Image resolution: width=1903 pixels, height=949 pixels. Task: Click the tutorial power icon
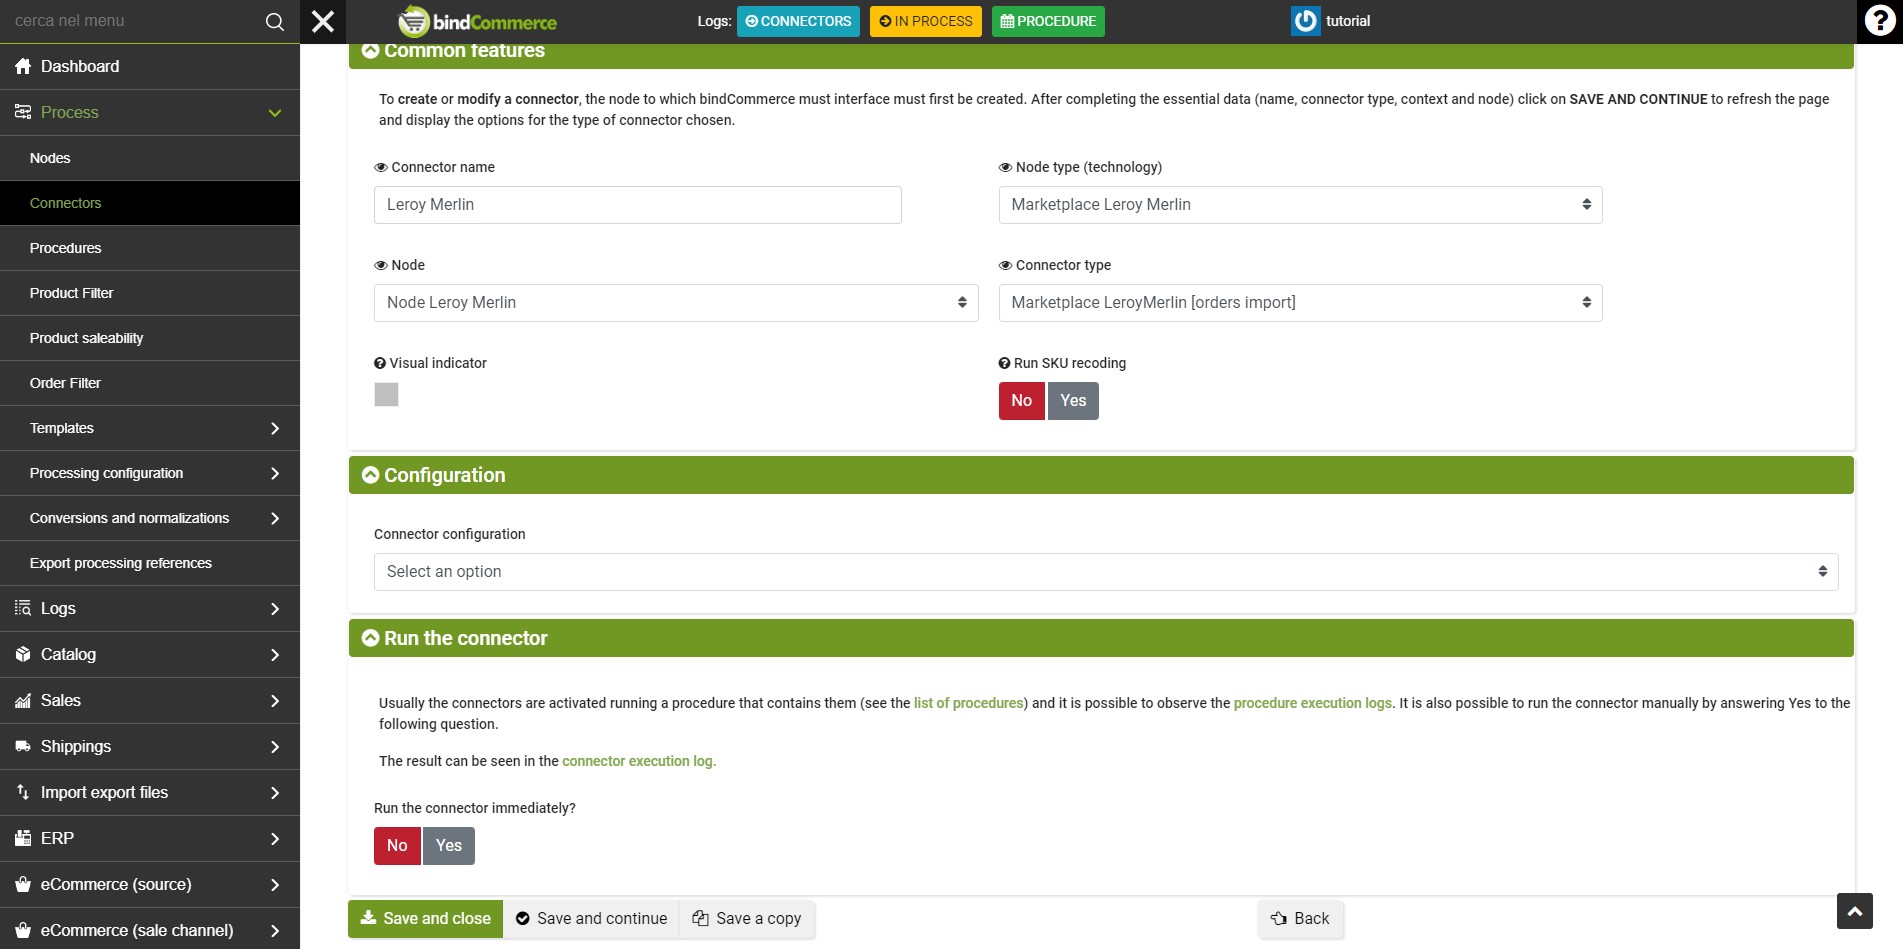(x=1305, y=21)
